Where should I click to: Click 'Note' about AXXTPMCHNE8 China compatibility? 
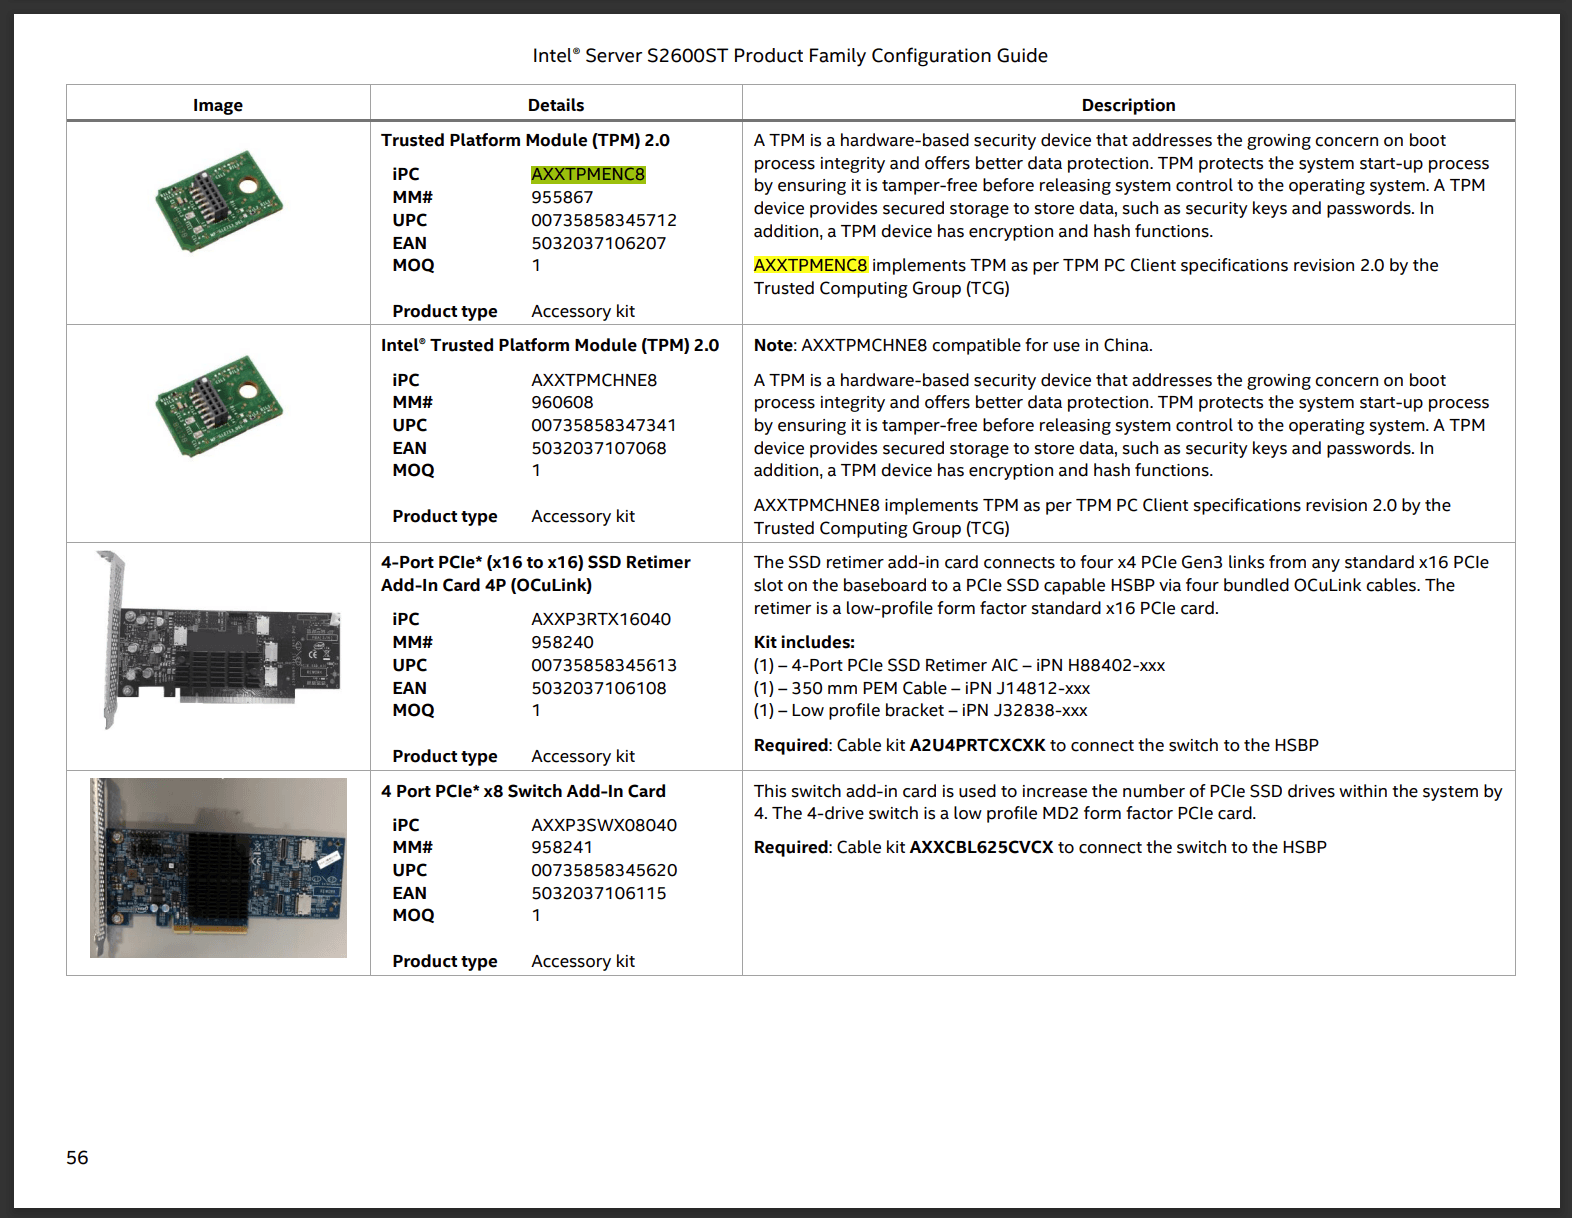click(953, 345)
